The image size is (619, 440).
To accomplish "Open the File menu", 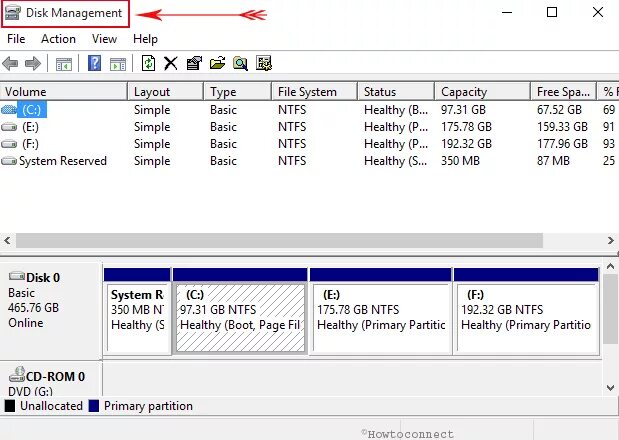I will click(x=16, y=39).
